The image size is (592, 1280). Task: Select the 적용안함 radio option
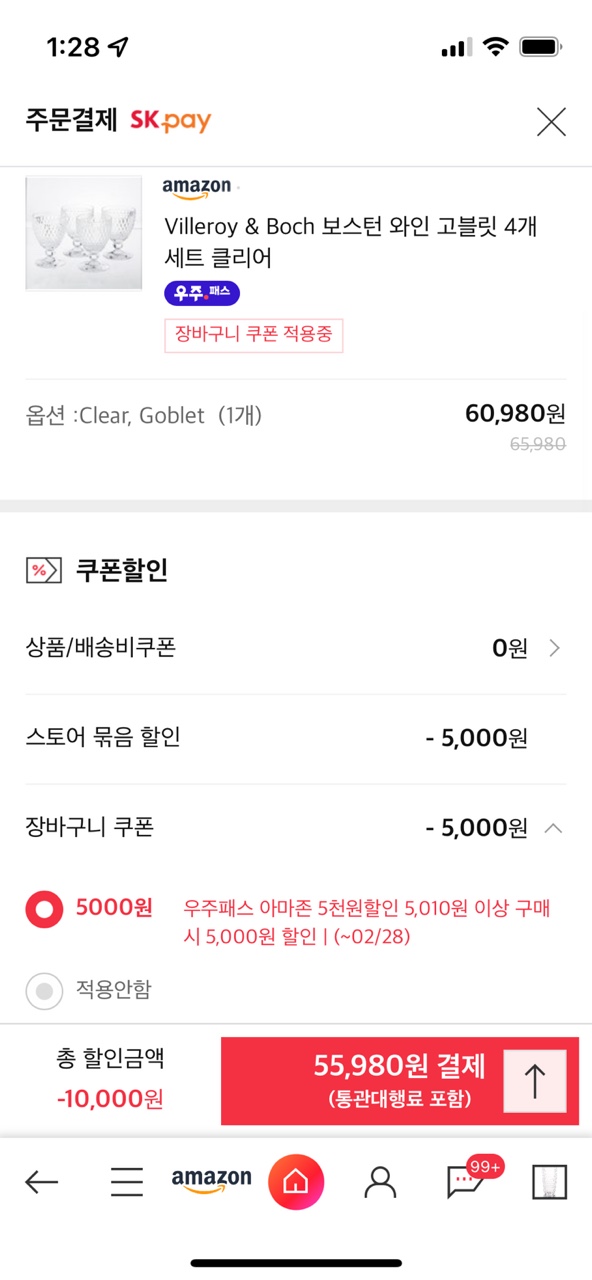tap(44, 991)
